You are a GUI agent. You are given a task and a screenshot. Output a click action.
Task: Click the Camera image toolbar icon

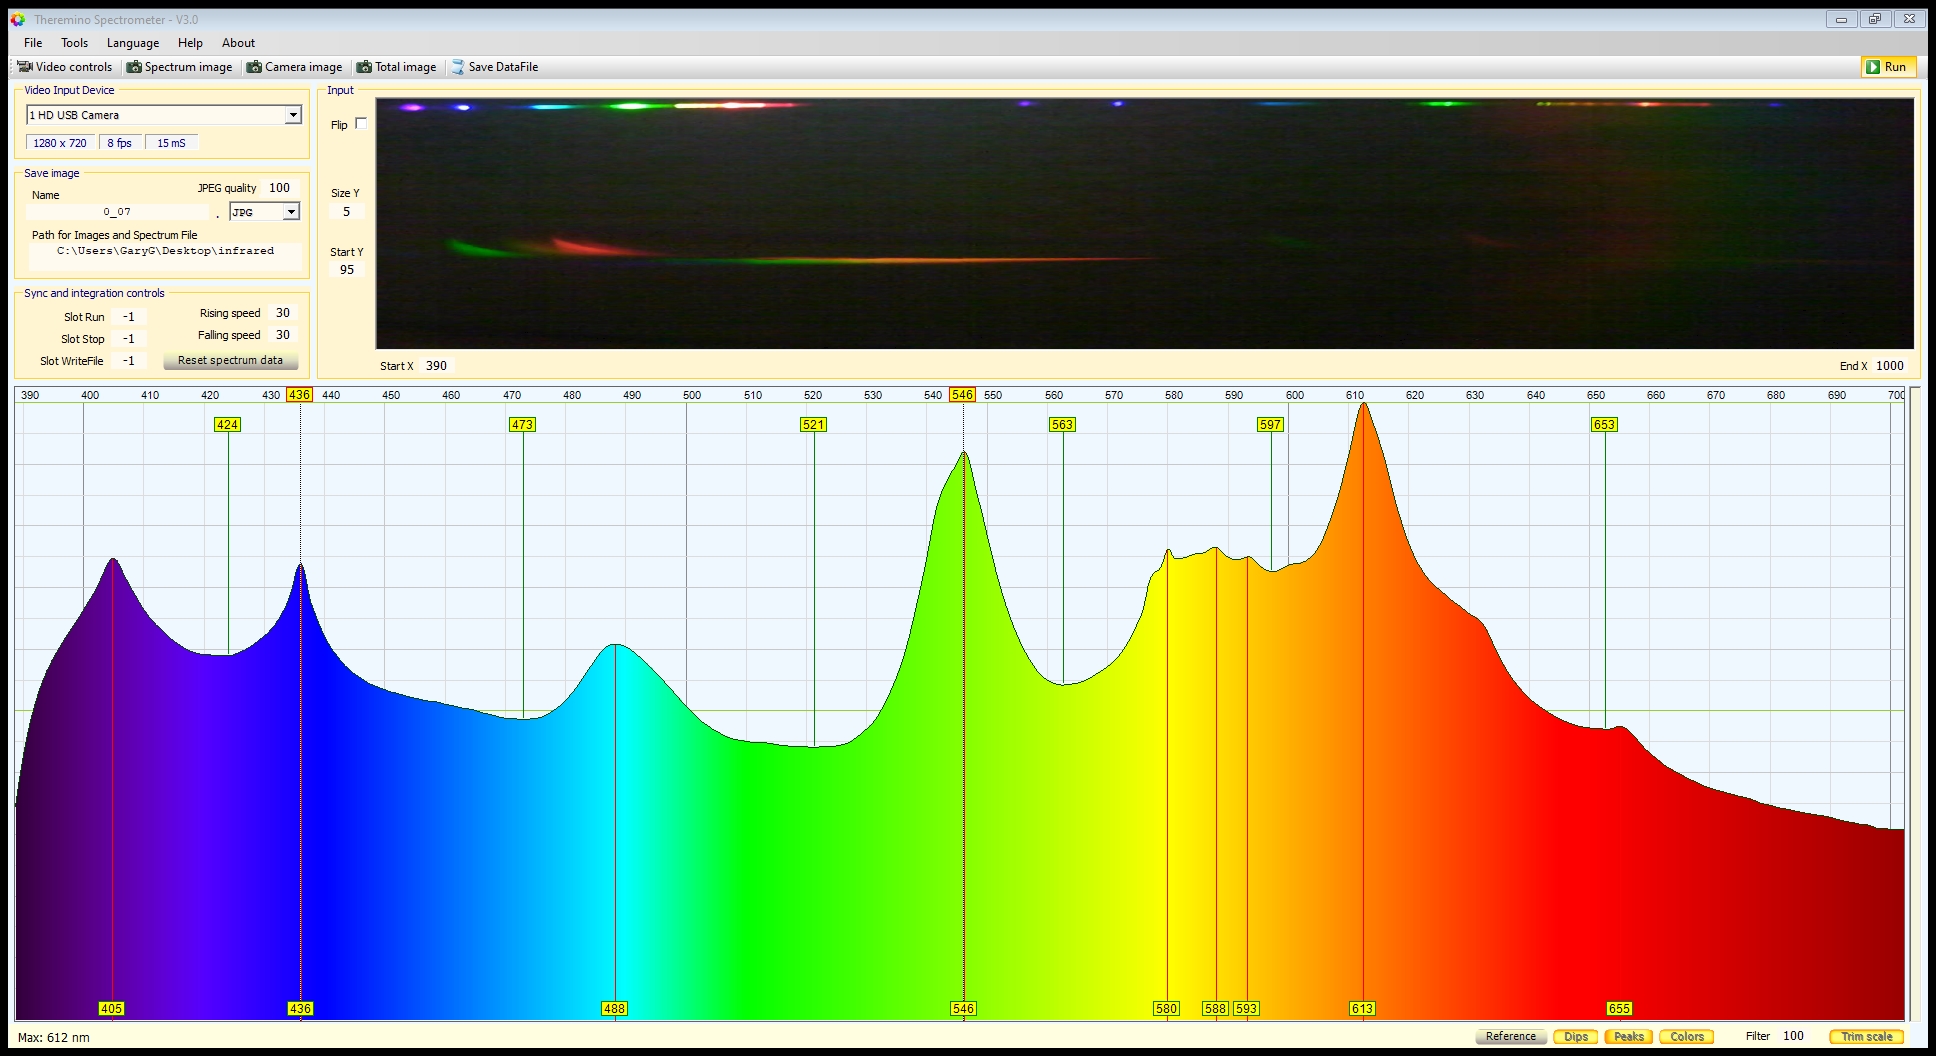point(255,67)
